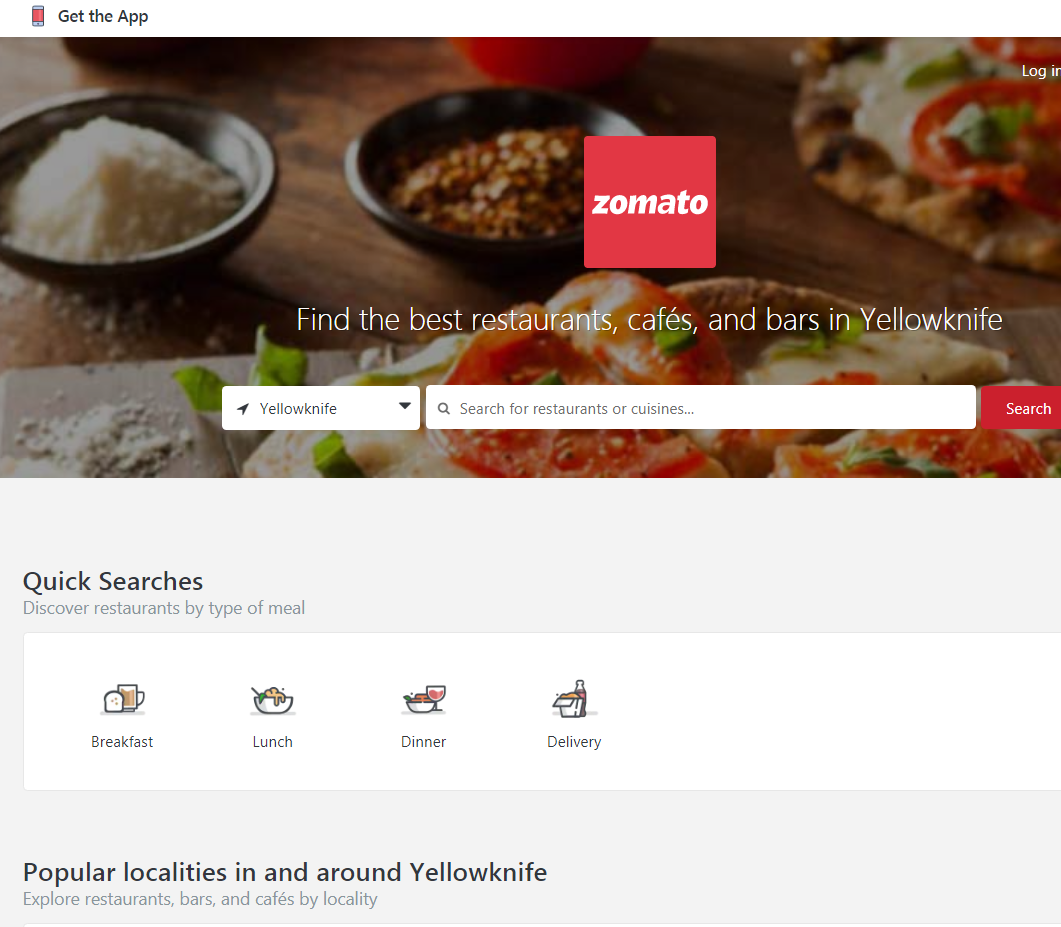This screenshot has height=927, width=1061.
Task: Click the red Zomato logo
Action: [x=650, y=202]
